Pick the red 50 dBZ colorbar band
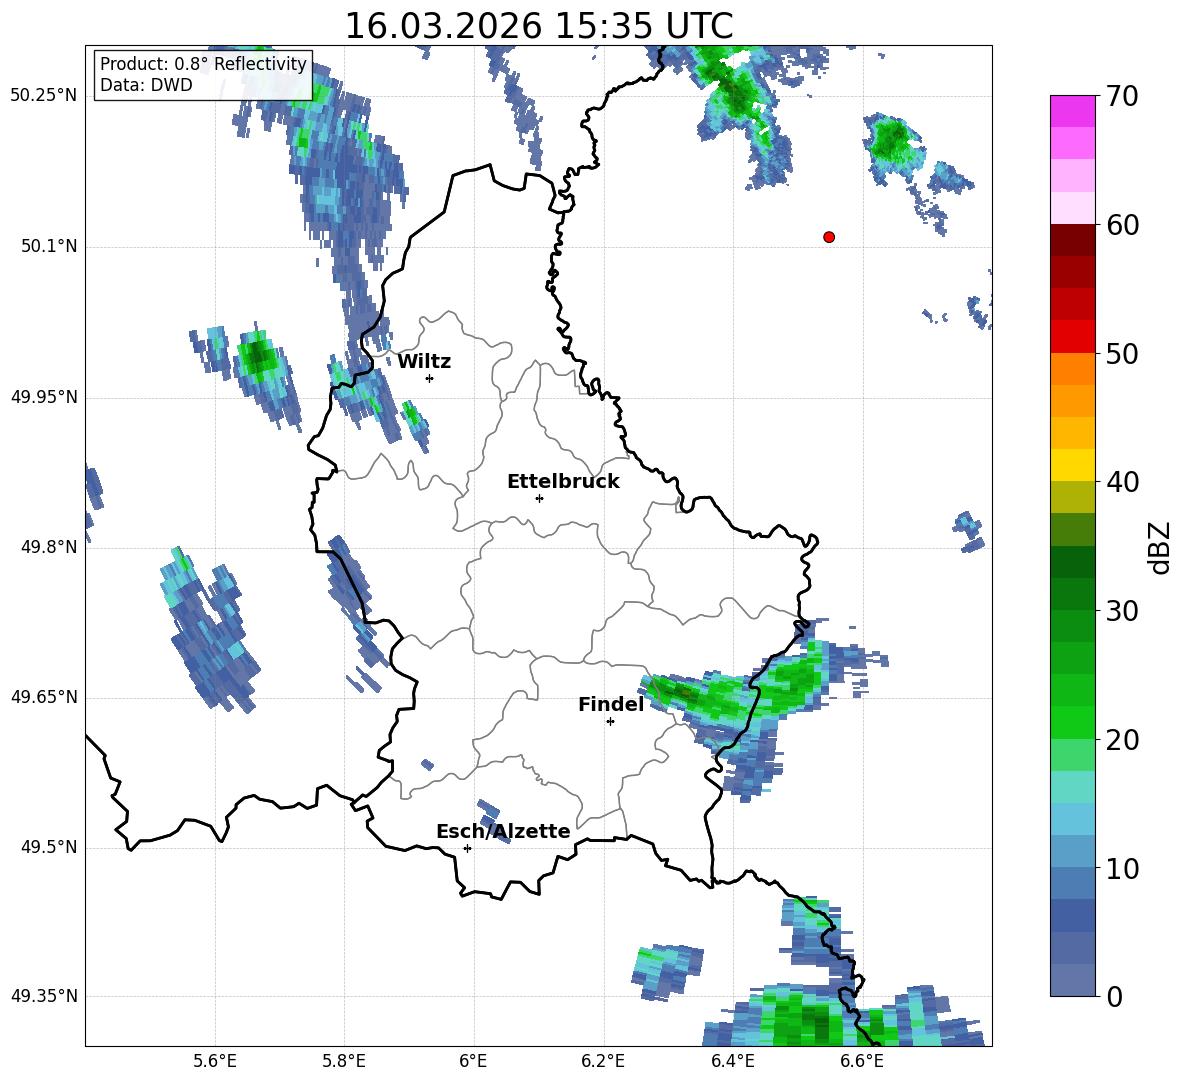 1072,336
